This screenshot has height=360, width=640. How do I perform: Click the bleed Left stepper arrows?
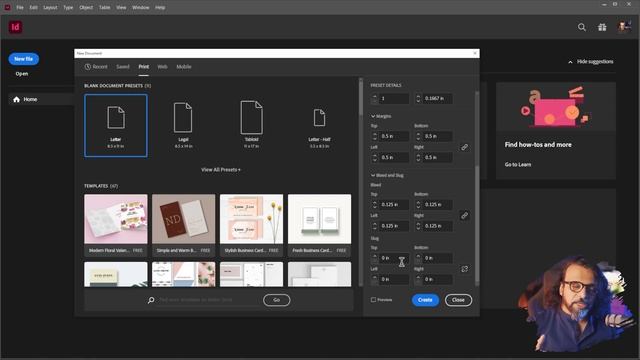(x=375, y=226)
